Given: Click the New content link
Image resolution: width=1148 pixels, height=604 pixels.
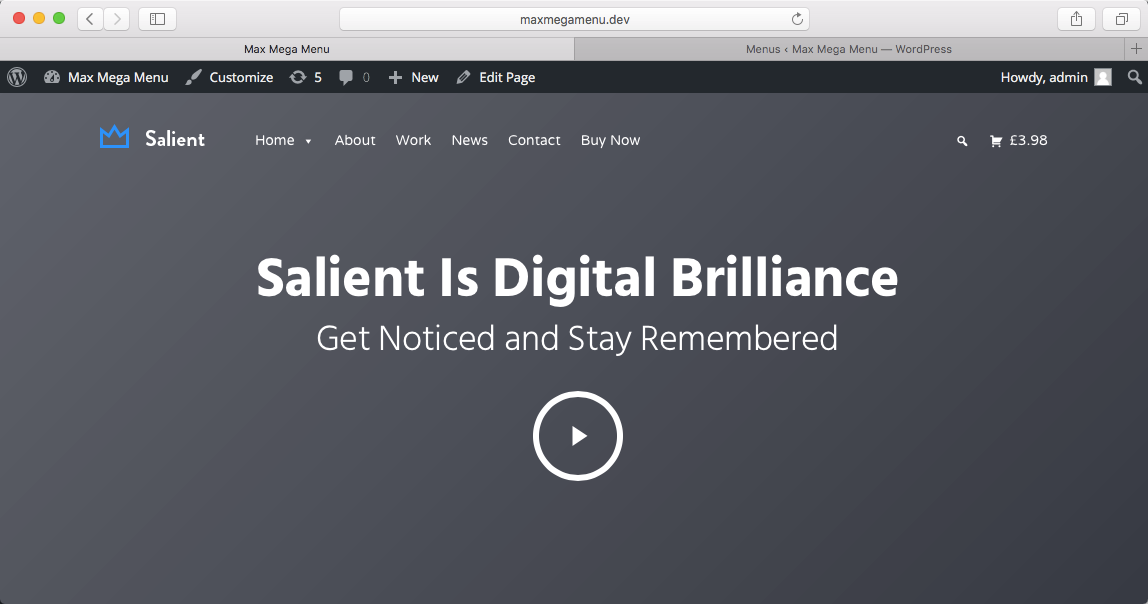Looking at the screenshot, I should point(425,77).
